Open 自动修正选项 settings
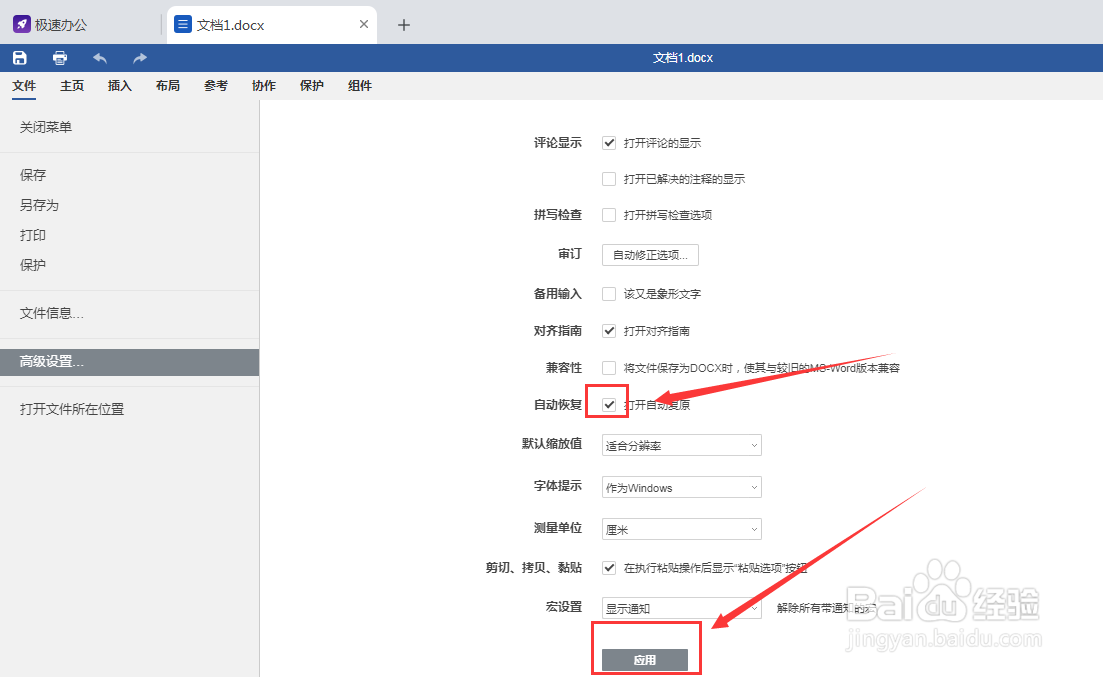 pos(650,254)
